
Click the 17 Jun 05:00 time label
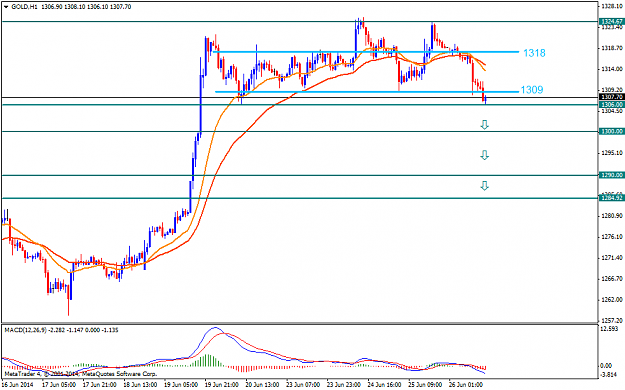[x=59, y=385]
